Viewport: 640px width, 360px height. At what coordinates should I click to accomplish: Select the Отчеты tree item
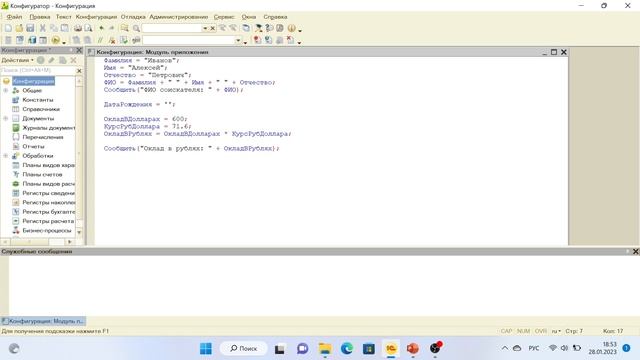tap(33, 146)
